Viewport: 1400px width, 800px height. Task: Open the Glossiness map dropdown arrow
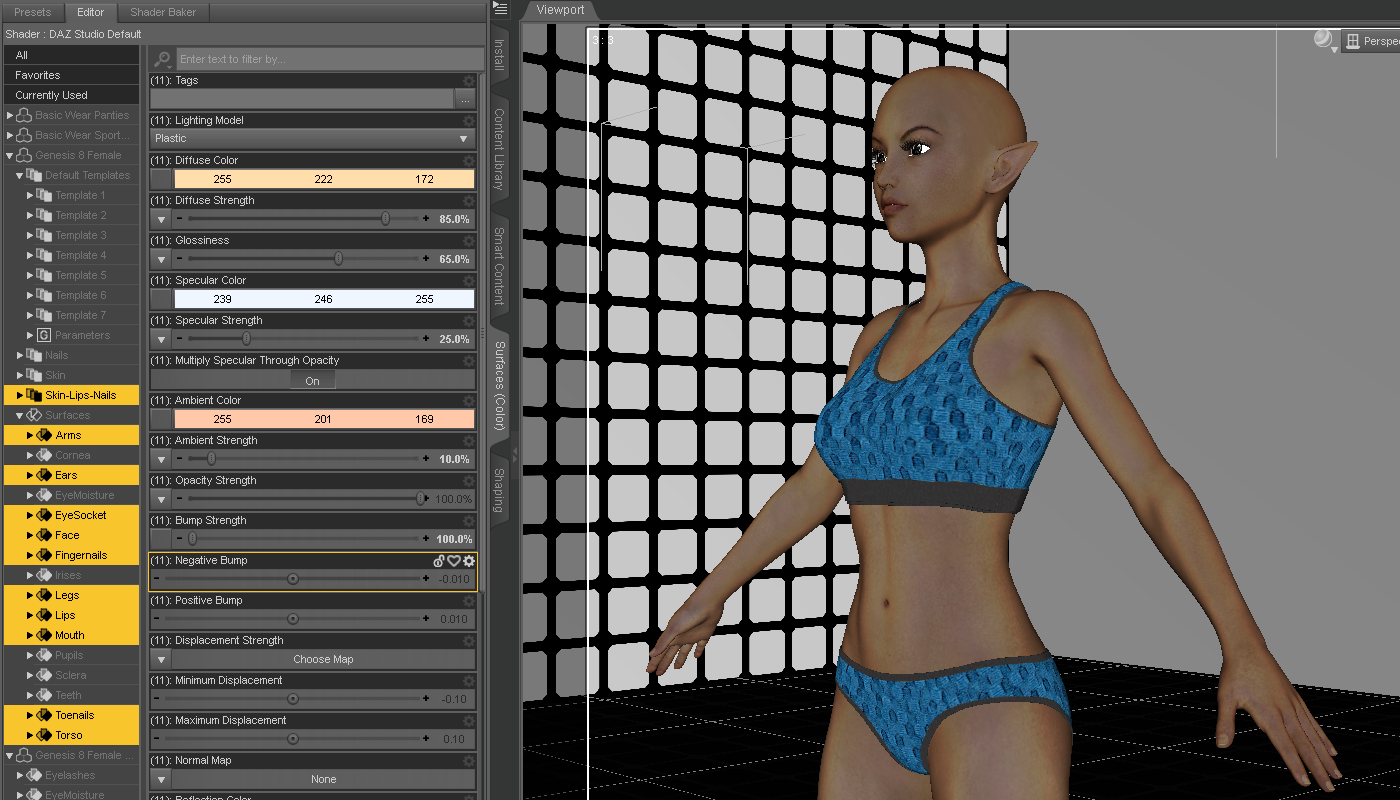coord(161,259)
